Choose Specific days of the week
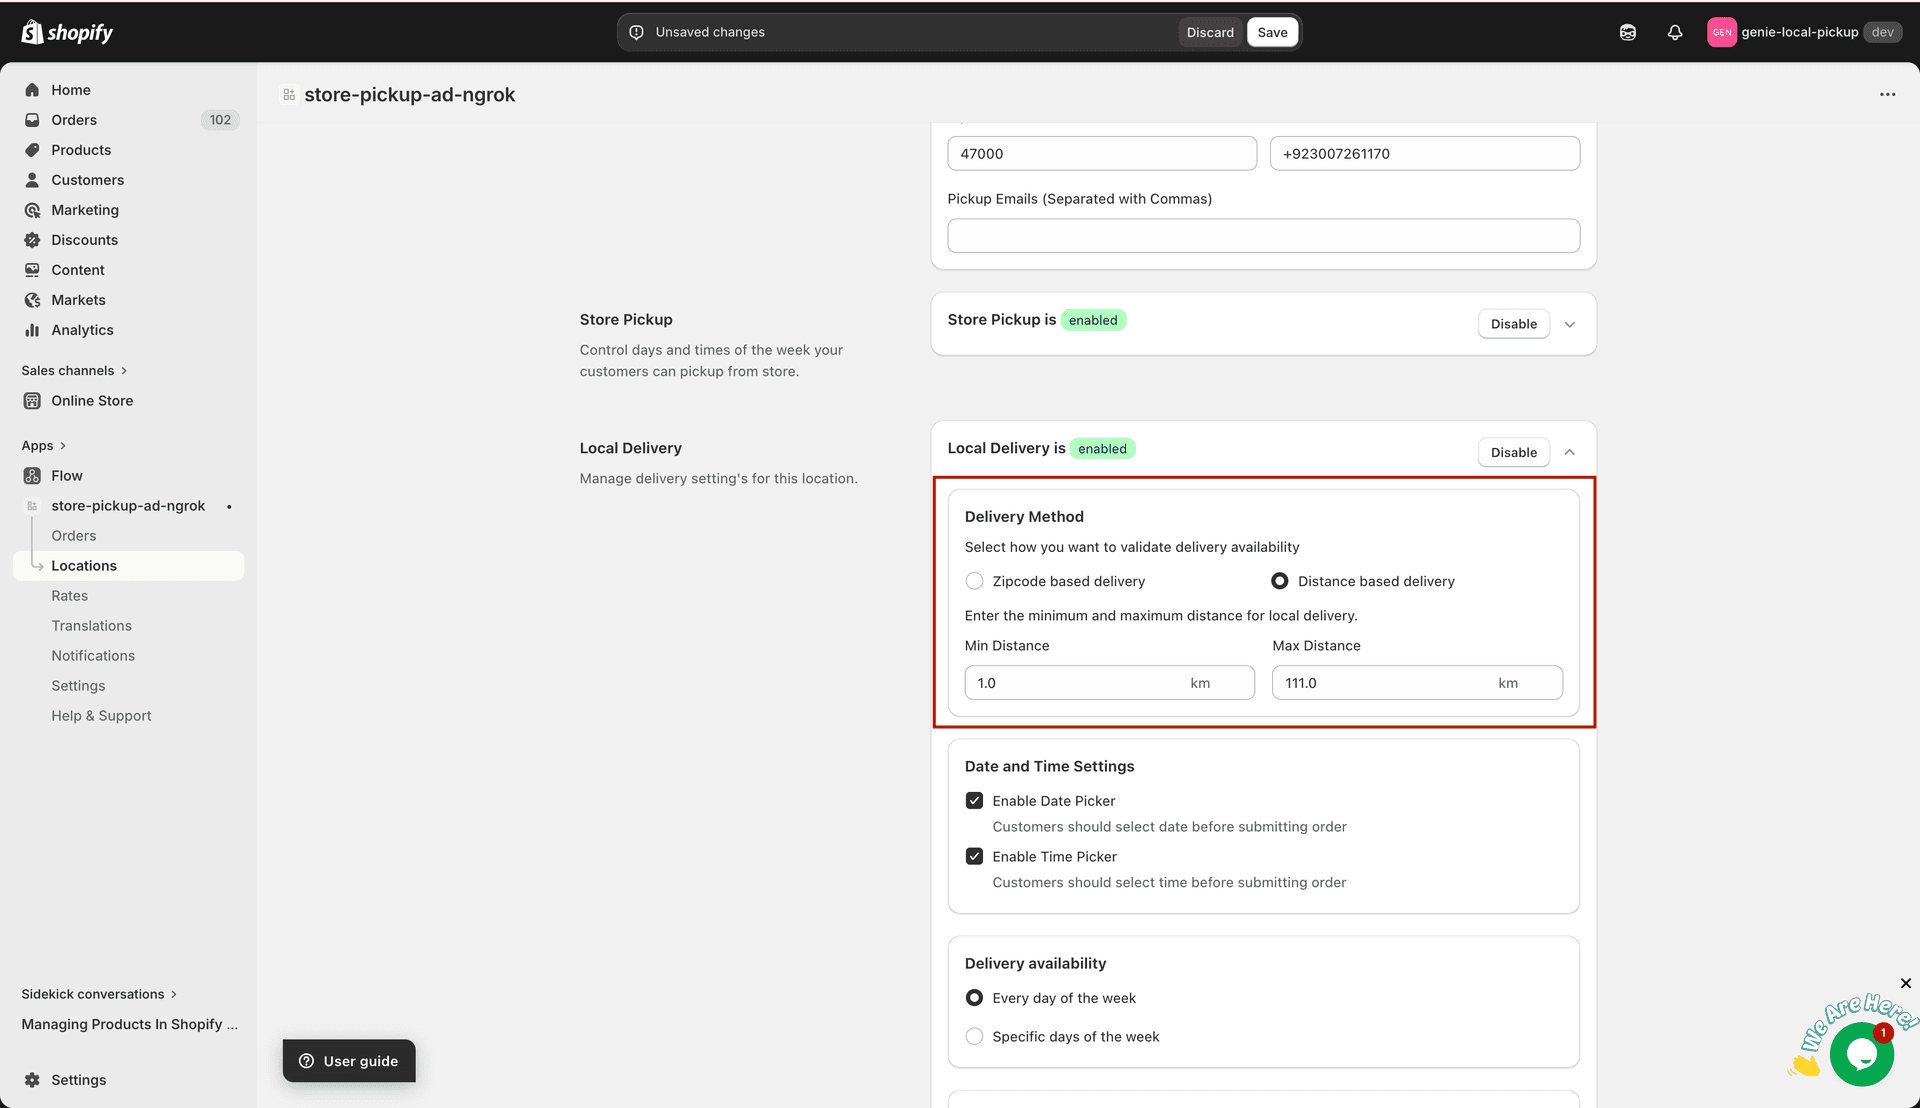Image resolution: width=1920 pixels, height=1108 pixels. point(974,1036)
